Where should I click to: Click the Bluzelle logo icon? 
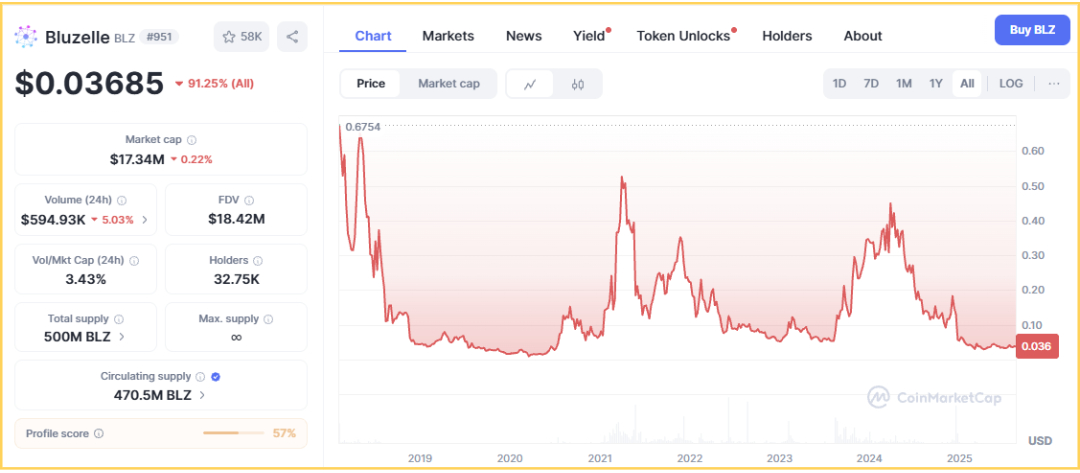click(x=26, y=37)
